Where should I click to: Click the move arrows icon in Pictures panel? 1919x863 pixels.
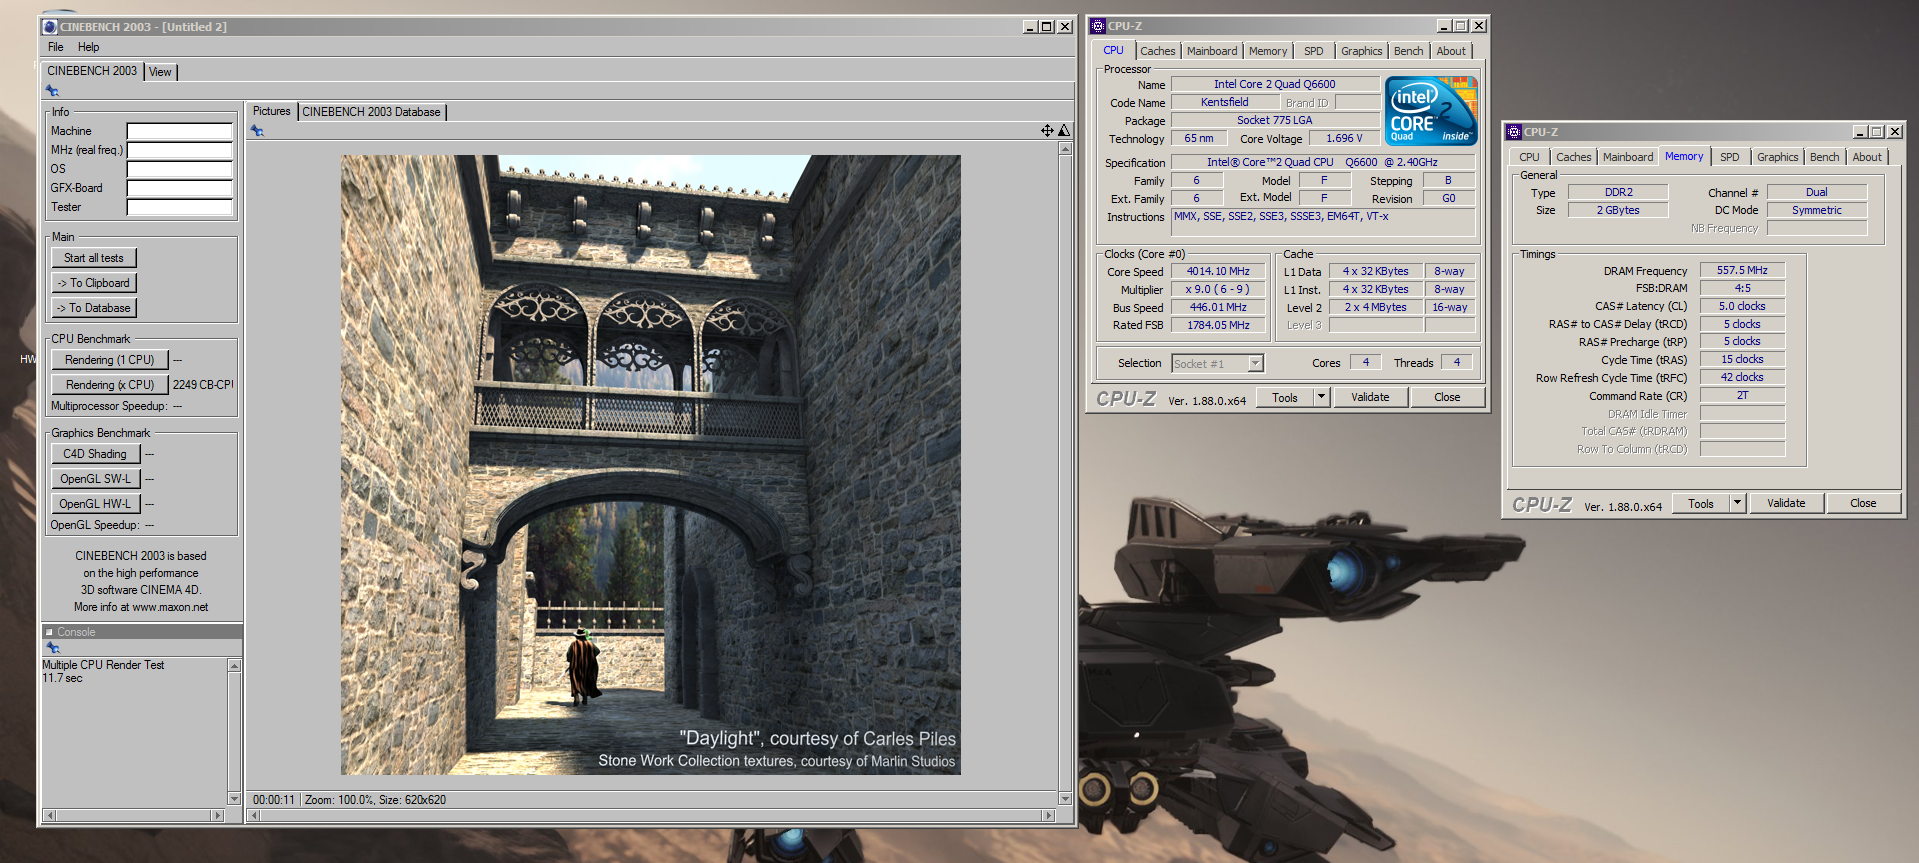pos(1047,131)
